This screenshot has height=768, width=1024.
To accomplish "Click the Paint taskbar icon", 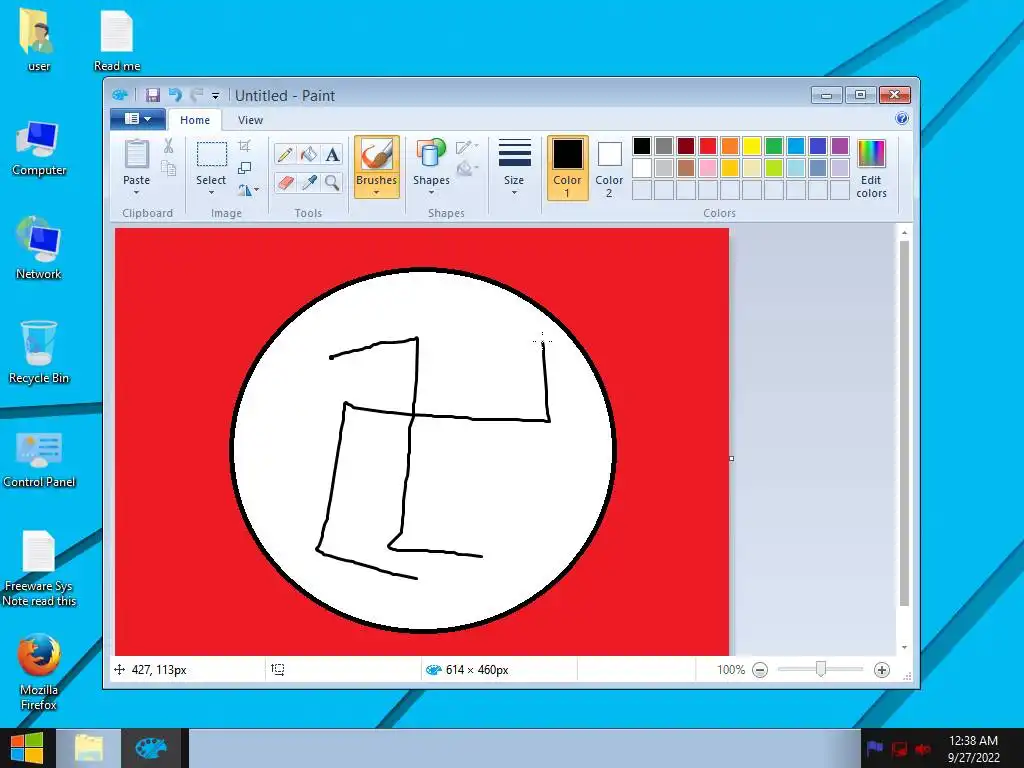I will click(x=151, y=748).
